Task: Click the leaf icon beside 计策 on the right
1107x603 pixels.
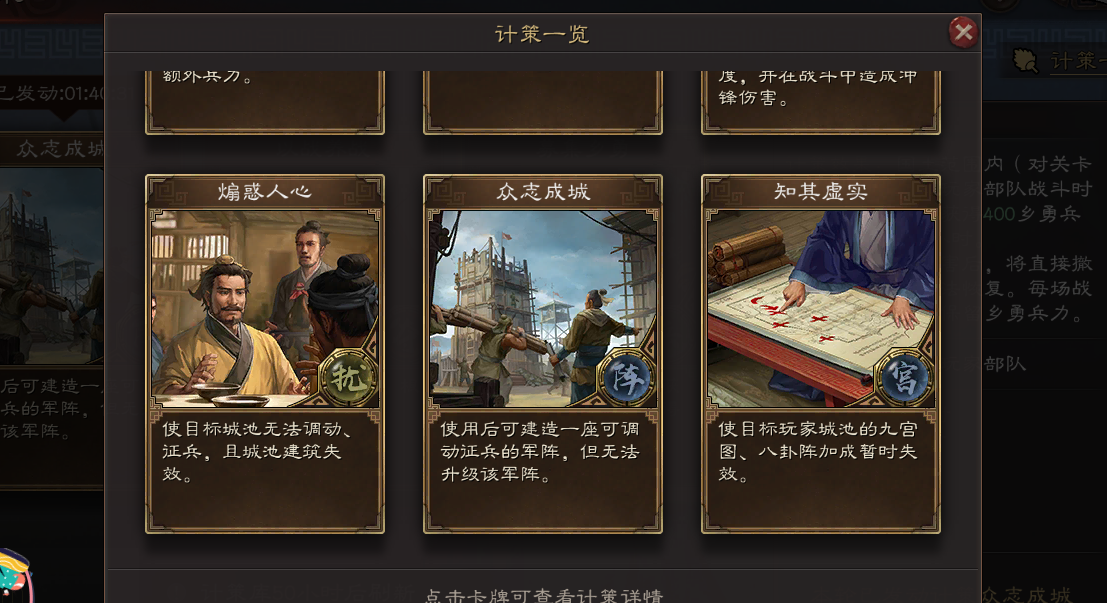Action: (1025, 61)
